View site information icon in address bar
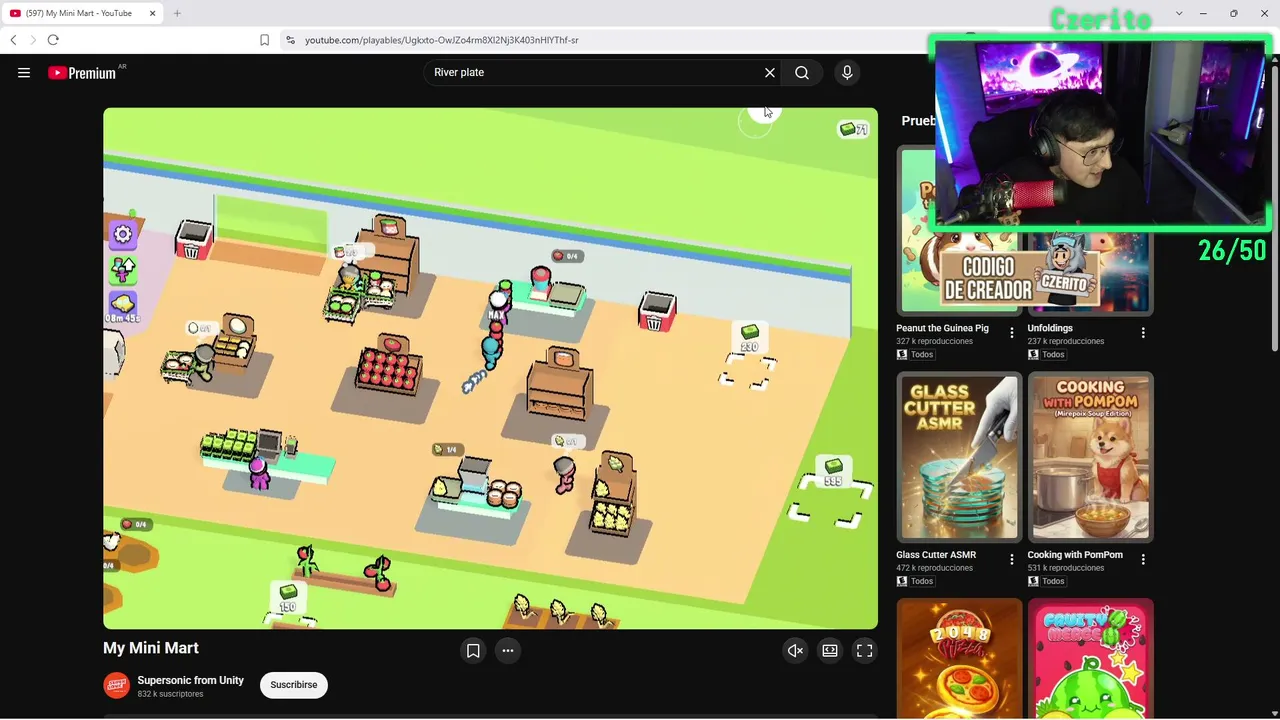Image resolution: width=1280 pixels, height=720 pixels. (290, 40)
